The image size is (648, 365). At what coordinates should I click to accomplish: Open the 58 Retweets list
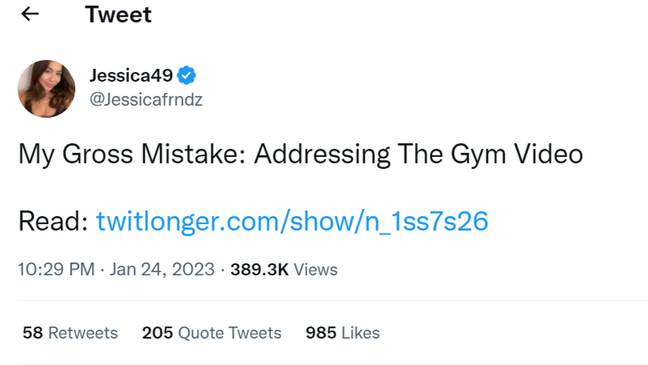[x=70, y=333]
